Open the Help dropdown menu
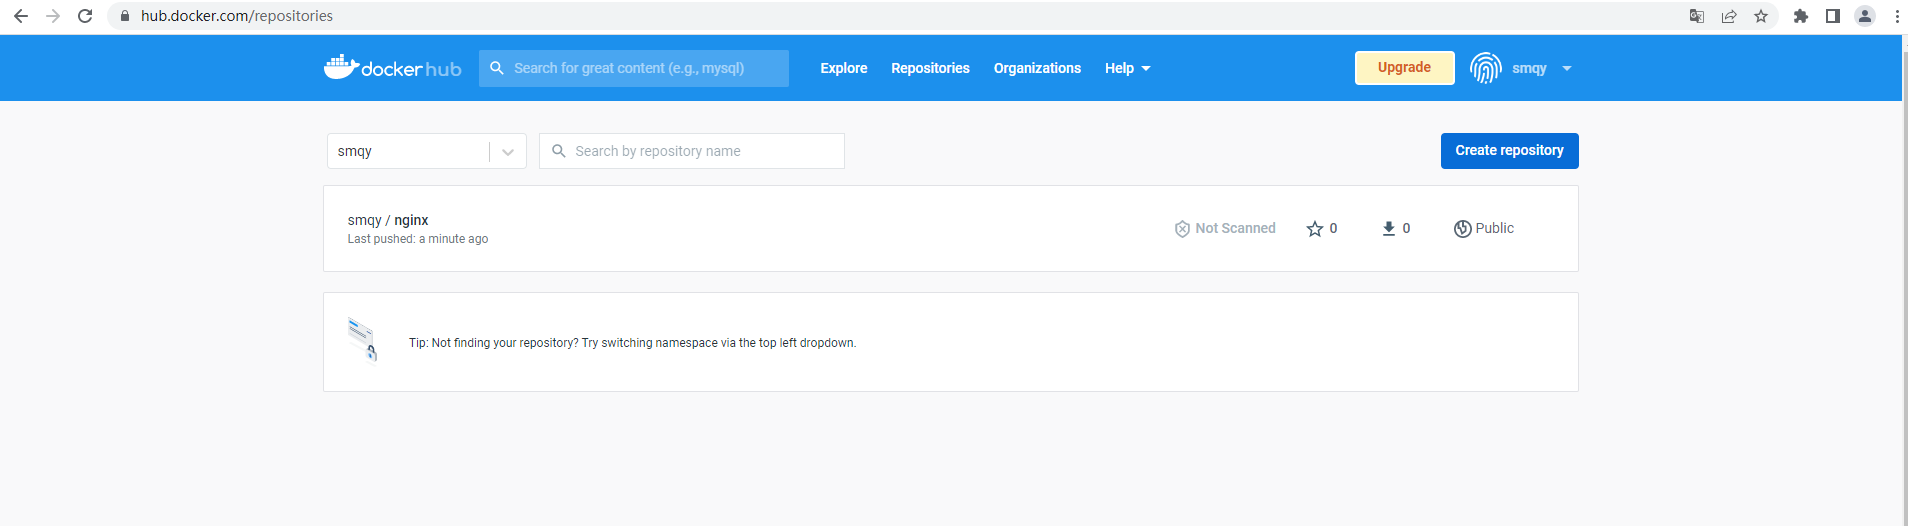The image size is (1908, 526). (x=1127, y=68)
